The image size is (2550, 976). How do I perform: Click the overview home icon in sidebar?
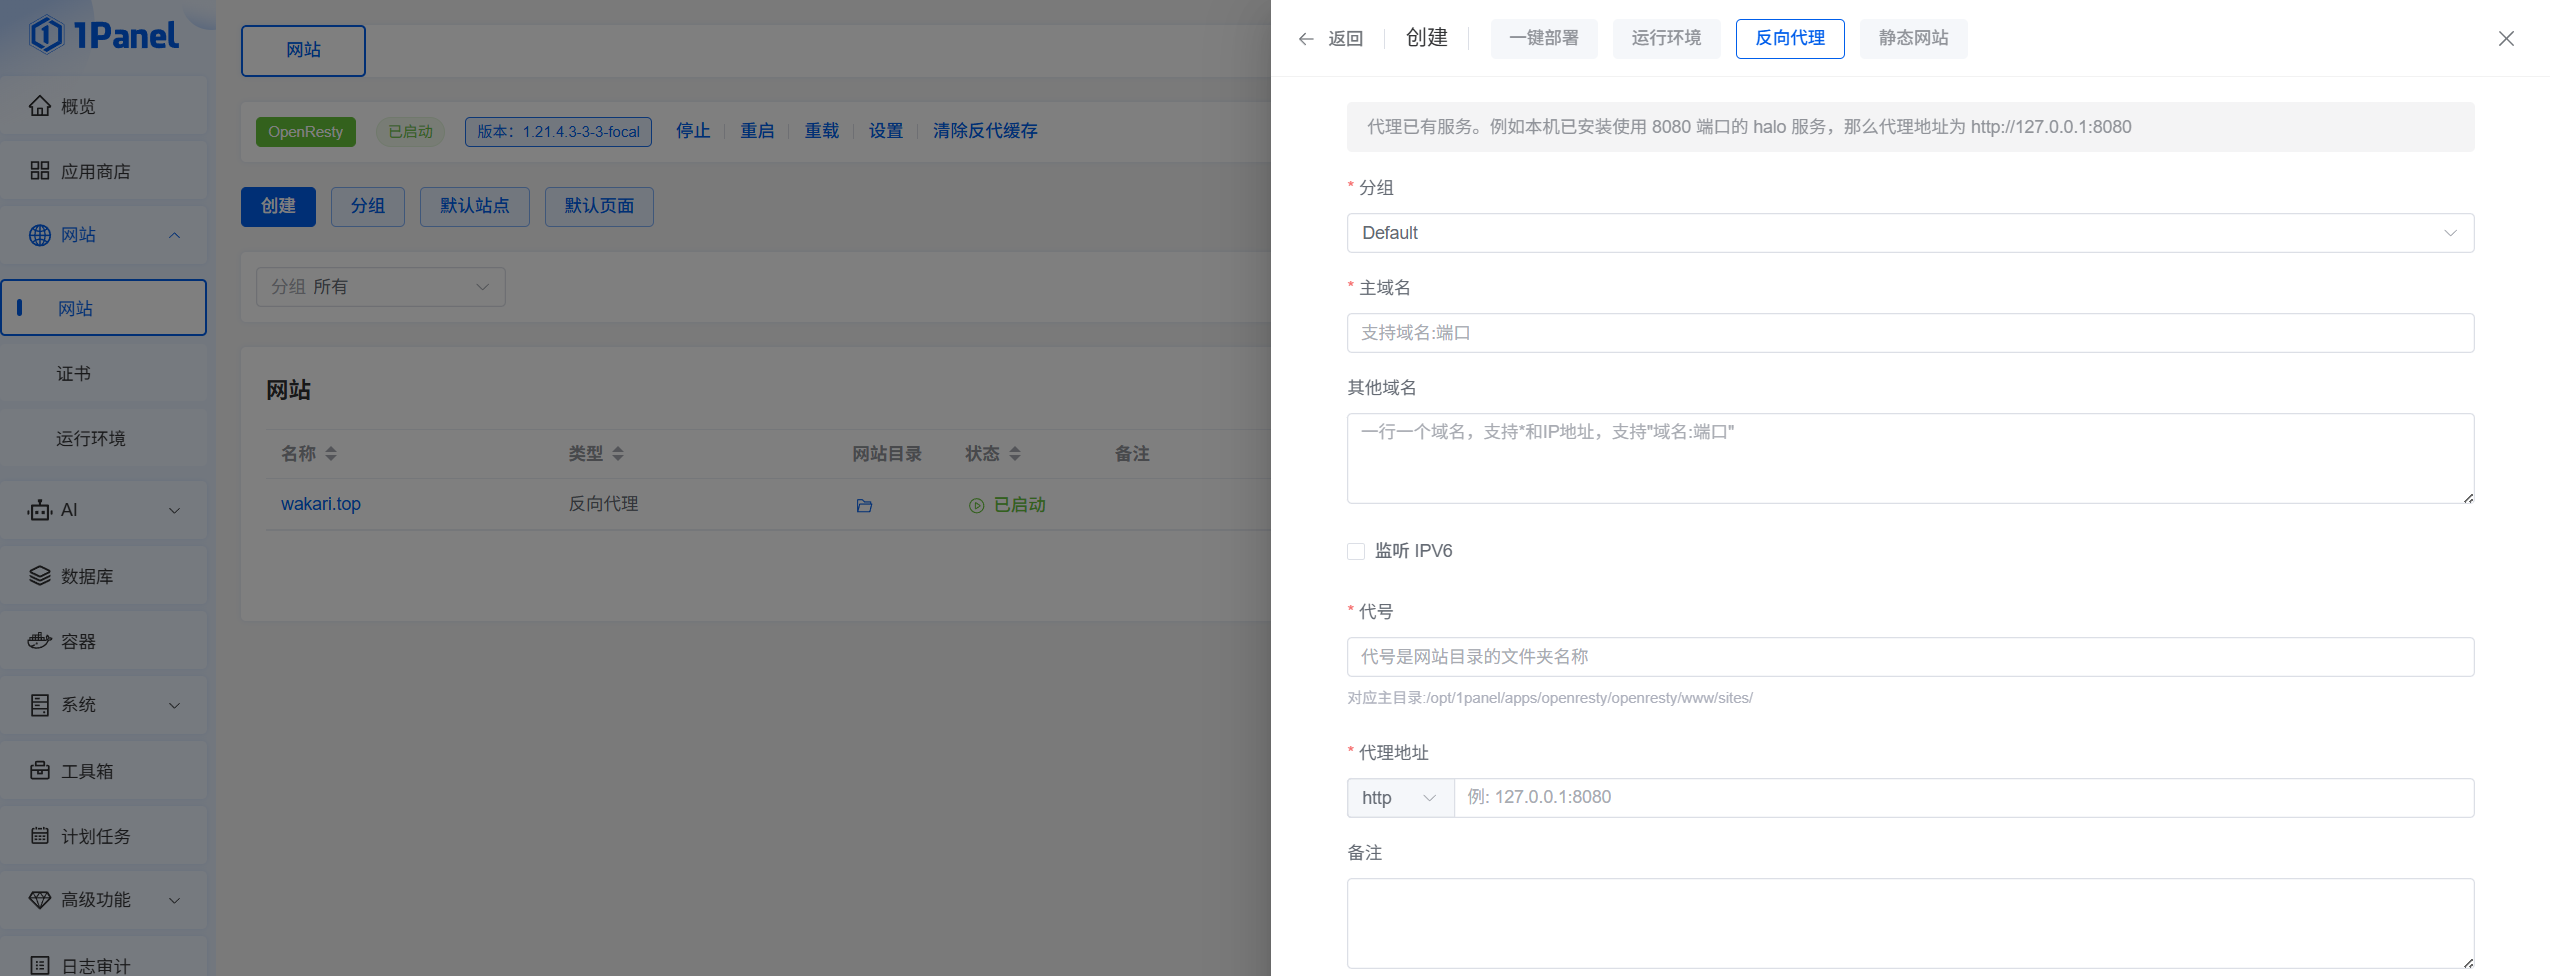coord(40,106)
